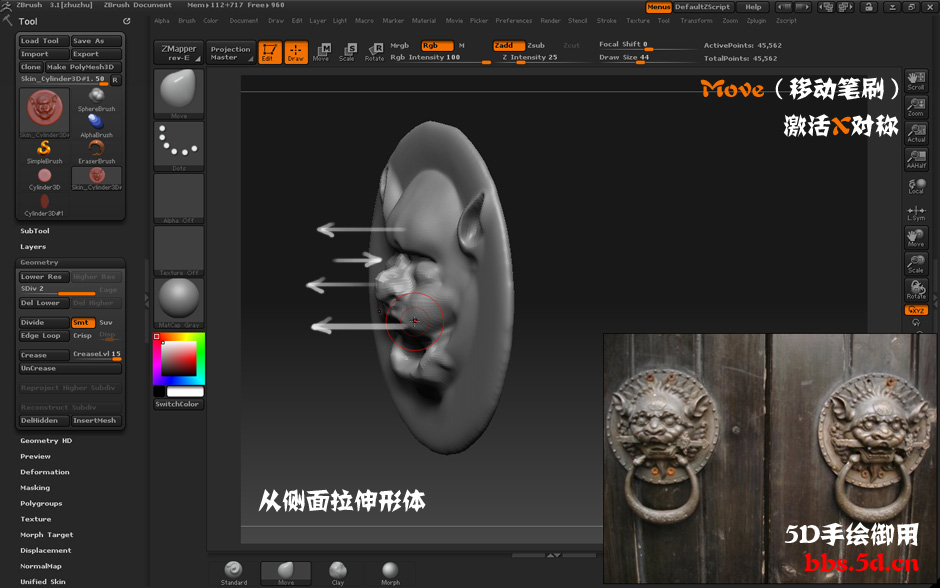The height and width of the screenshot is (588, 940).
Task: Click the Actual size icon
Action: click(x=916, y=133)
